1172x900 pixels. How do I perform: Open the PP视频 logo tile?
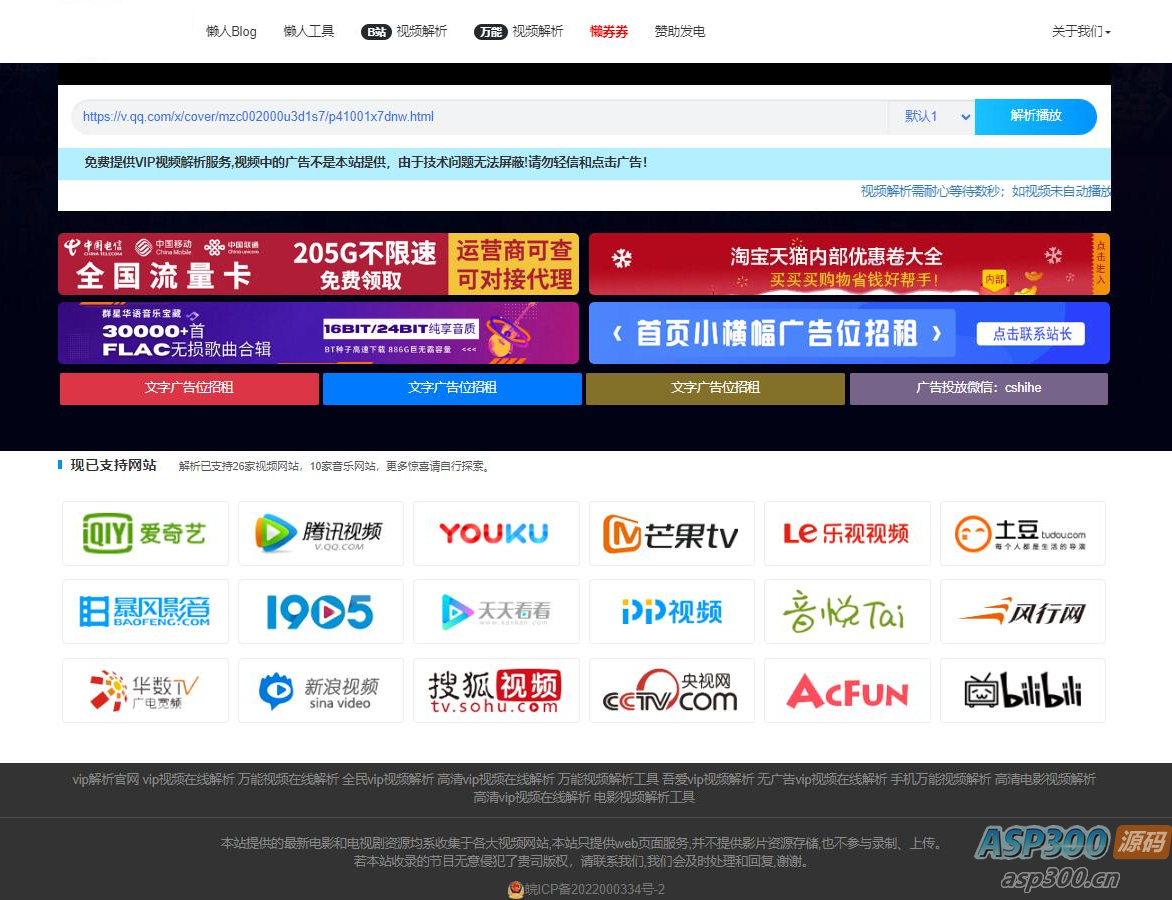[x=672, y=611]
